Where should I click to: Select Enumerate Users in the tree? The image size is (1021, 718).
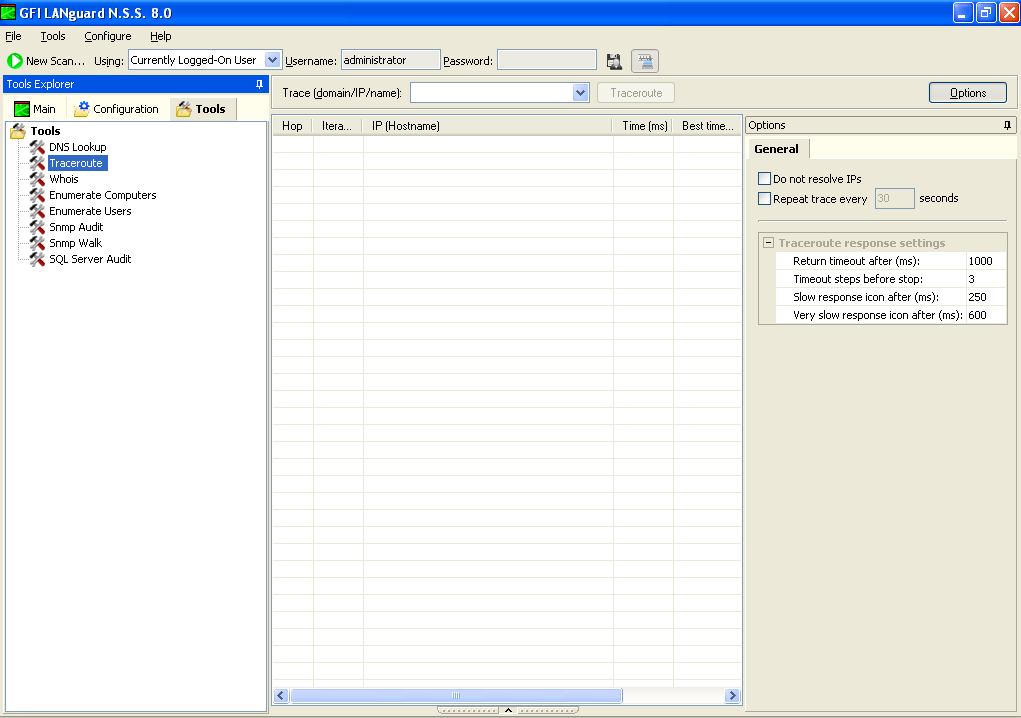pyautogui.click(x=91, y=211)
